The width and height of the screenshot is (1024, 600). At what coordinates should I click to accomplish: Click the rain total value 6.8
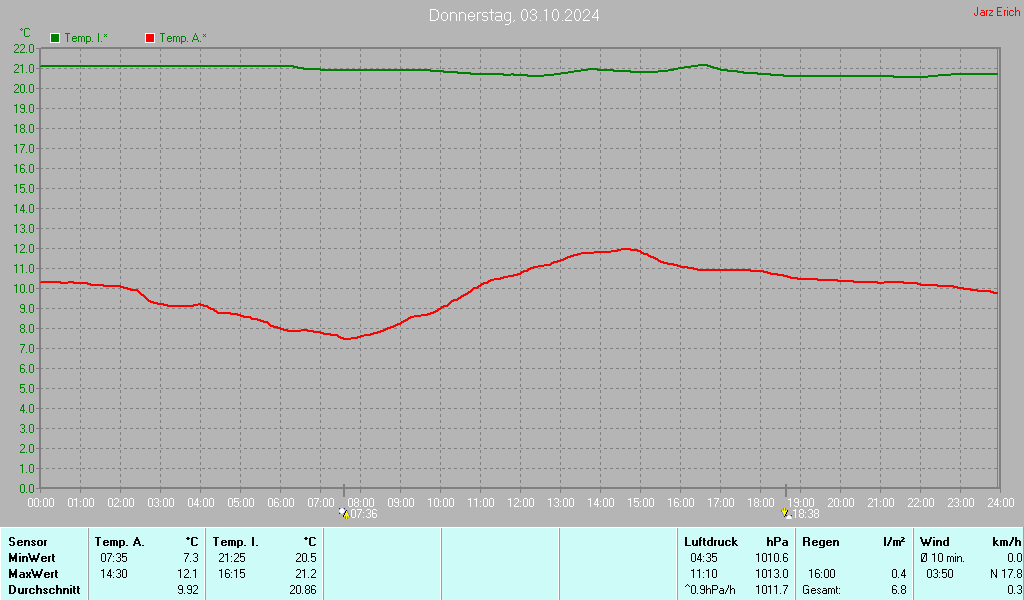[x=899, y=590]
